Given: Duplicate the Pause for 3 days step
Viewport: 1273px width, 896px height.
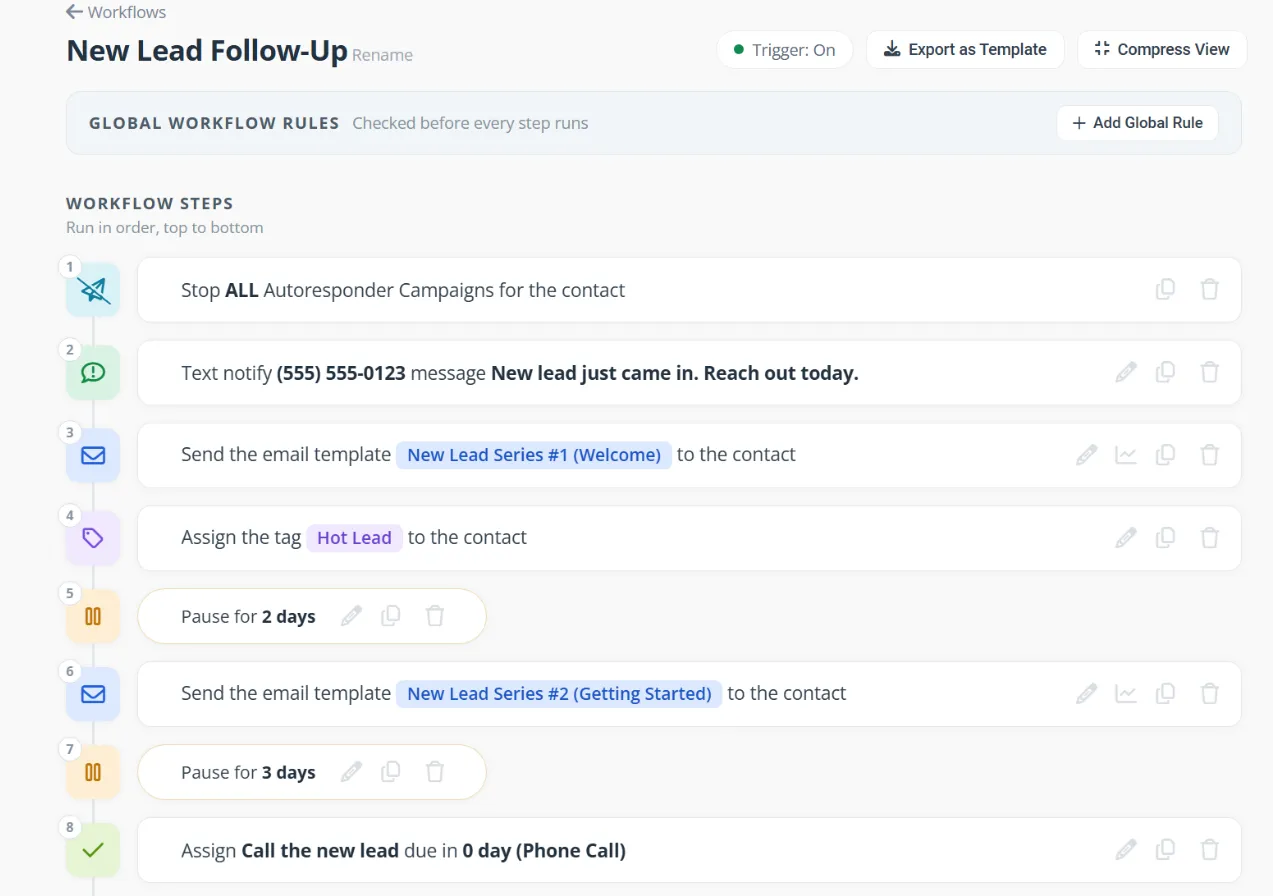Looking at the screenshot, I should (x=391, y=772).
